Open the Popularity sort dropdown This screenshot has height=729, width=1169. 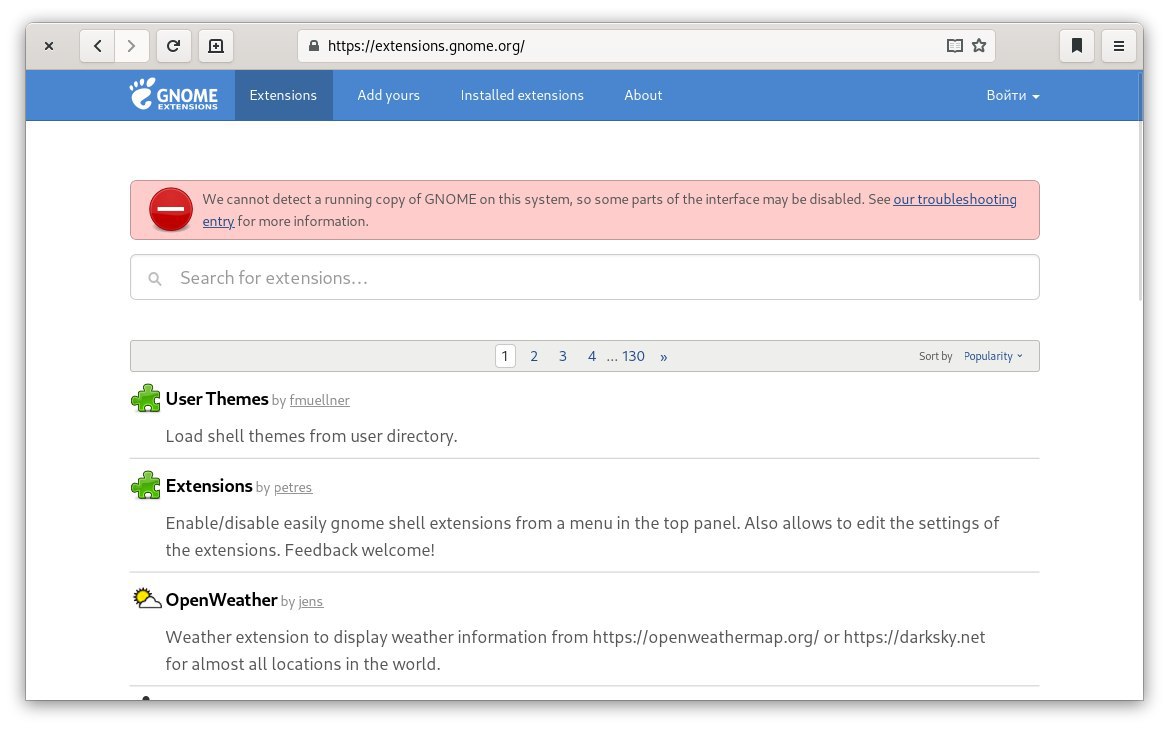coord(993,356)
